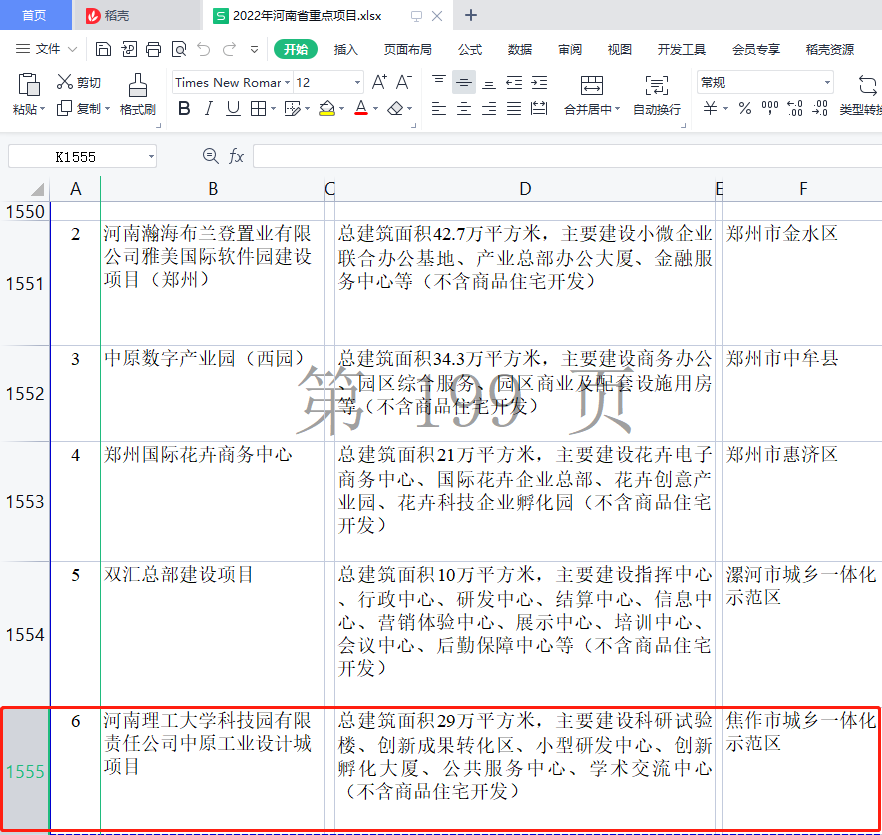Toggle increase font size with A+ icon

[381, 80]
